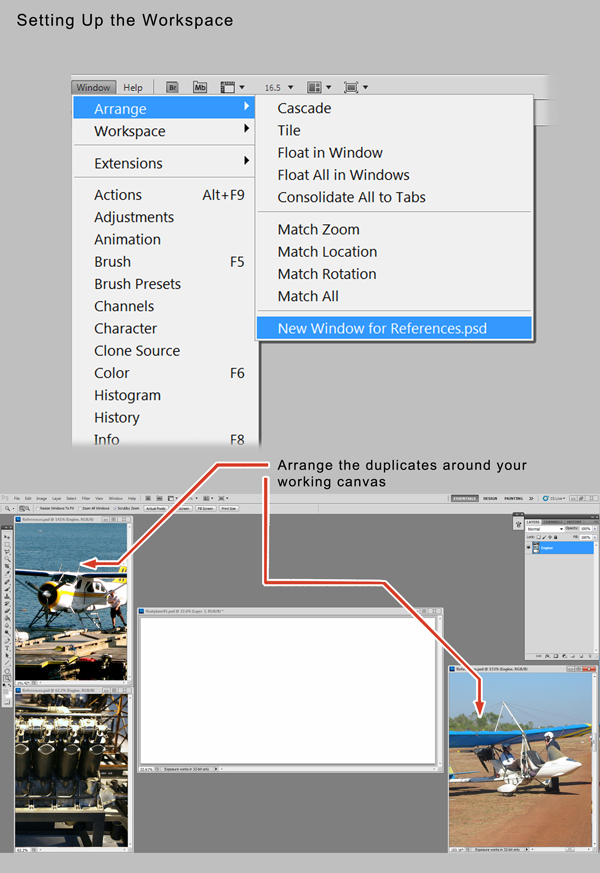Image resolution: width=600 pixels, height=873 pixels.
Task: Open the Arrange submenu arrow
Action: coord(246,106)
